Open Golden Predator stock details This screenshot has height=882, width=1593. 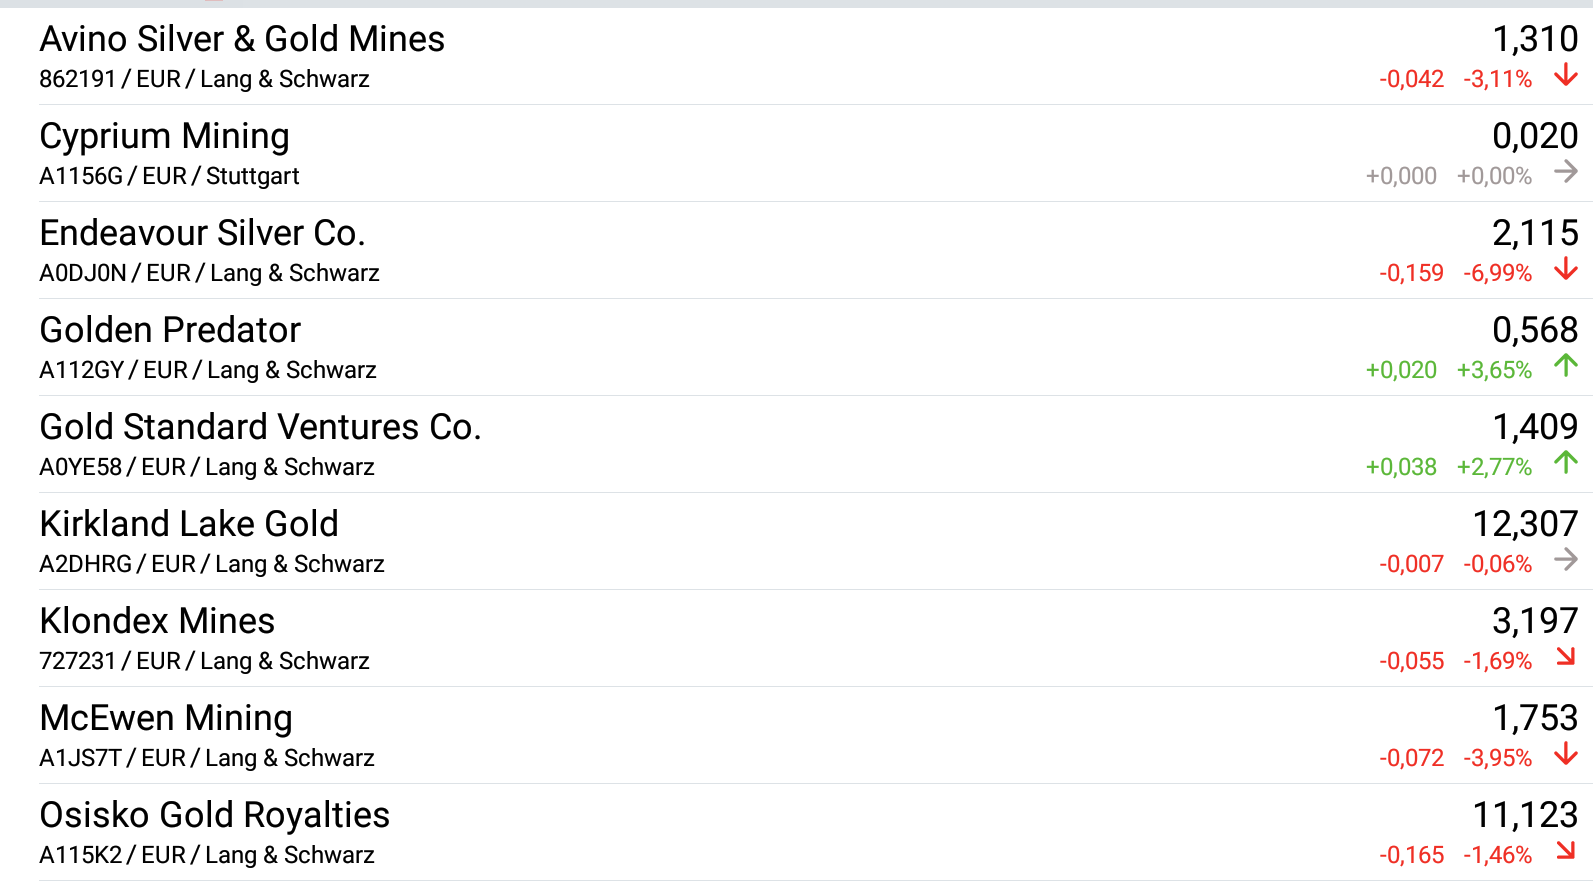(170, 330)
